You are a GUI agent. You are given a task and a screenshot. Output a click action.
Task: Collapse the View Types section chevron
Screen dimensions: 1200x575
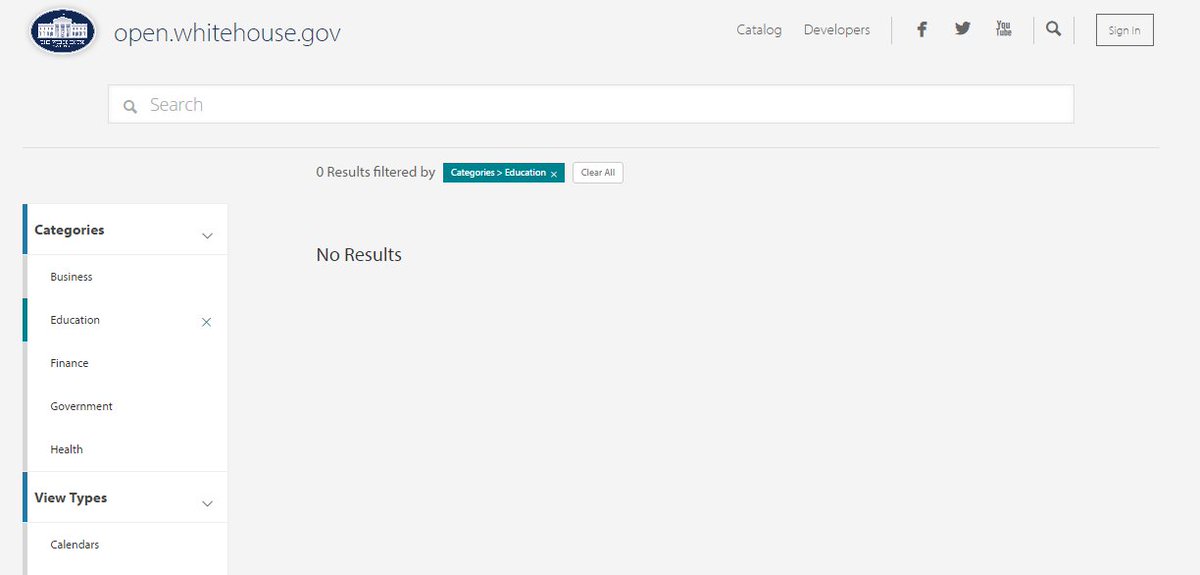point(207,504)
